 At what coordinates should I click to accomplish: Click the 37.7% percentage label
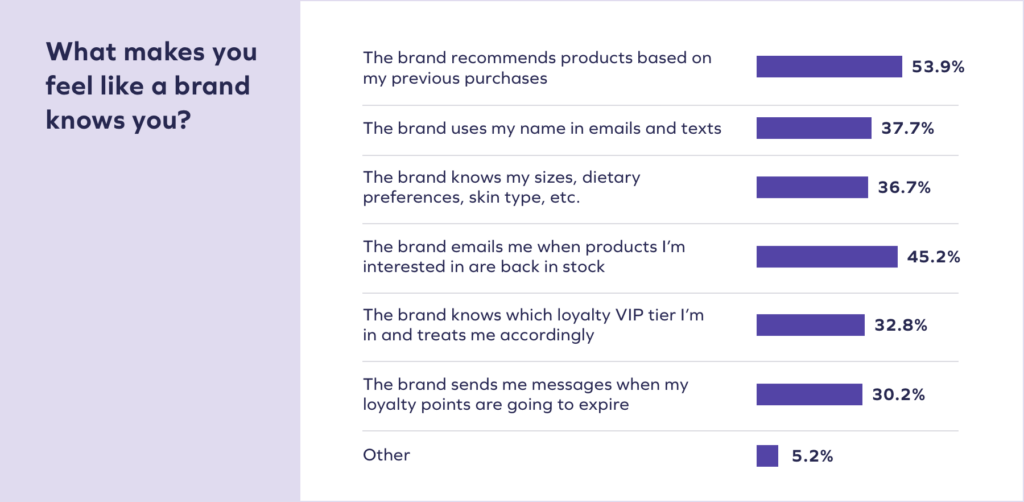[x=908, y=129]
